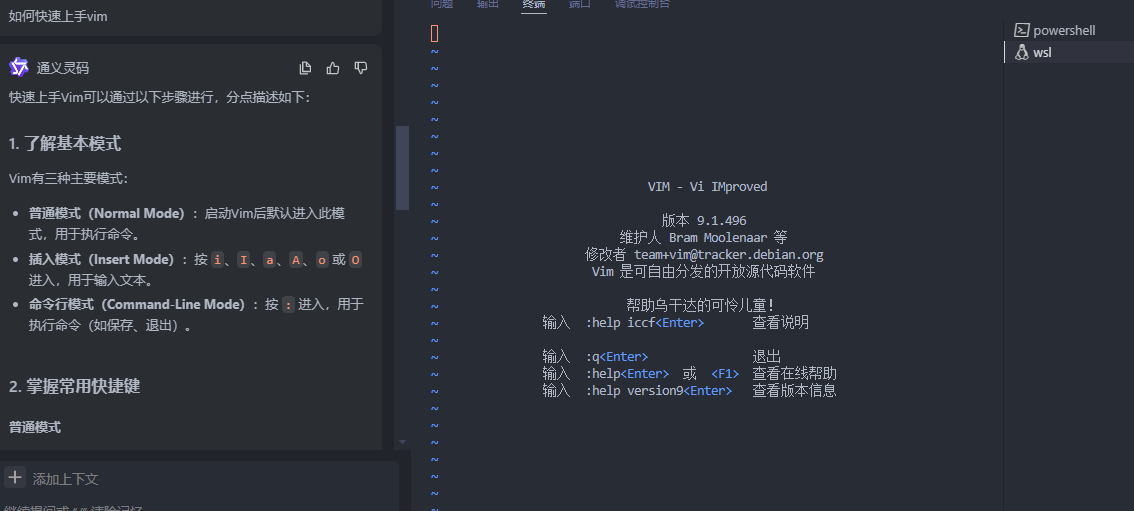The image size is (1134, 511).
Task: Click the 普通模式 subheading at bottom
Action: click(35, 427)
